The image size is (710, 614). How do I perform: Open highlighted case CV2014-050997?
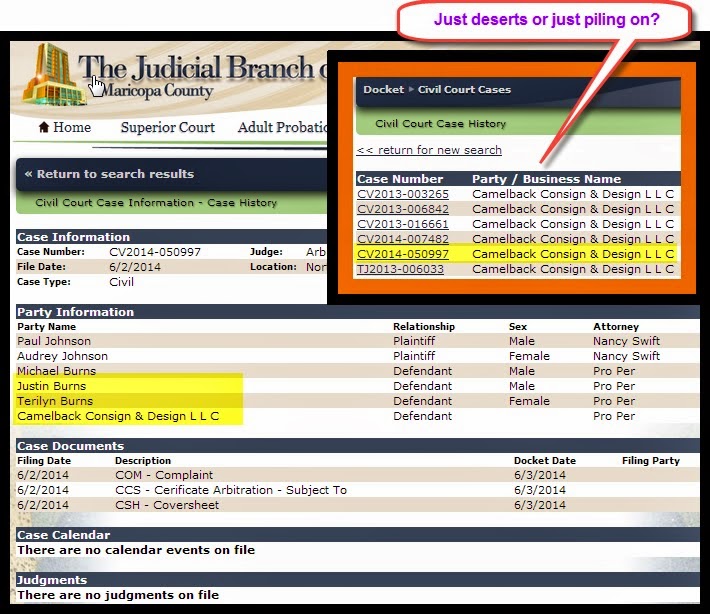click(x=403, y=254)
